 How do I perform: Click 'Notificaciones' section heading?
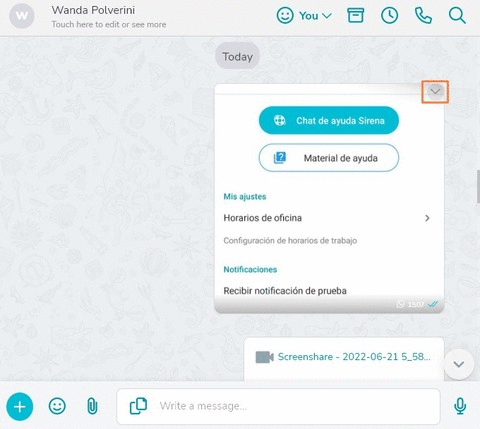pyautogui.click(x=250, y=269)
